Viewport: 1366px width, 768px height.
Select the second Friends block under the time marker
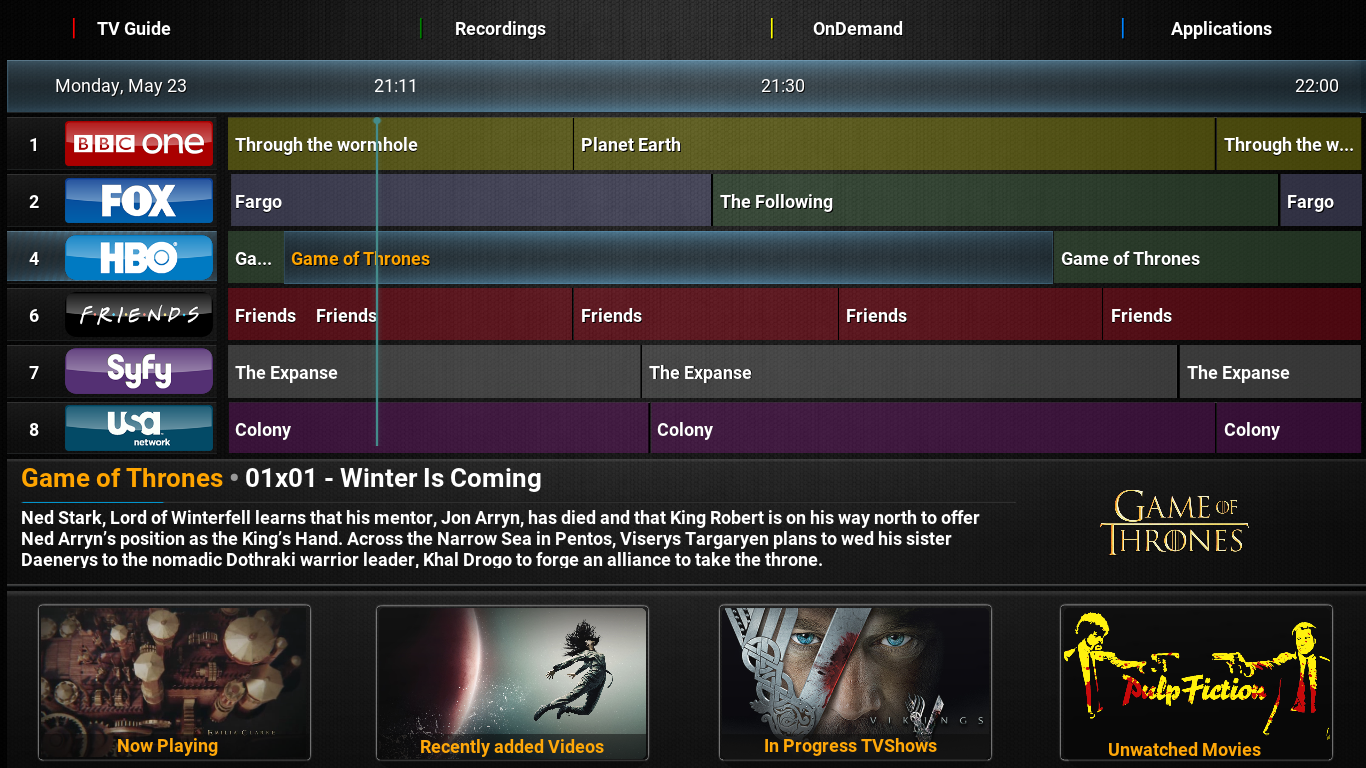point(440,315)
